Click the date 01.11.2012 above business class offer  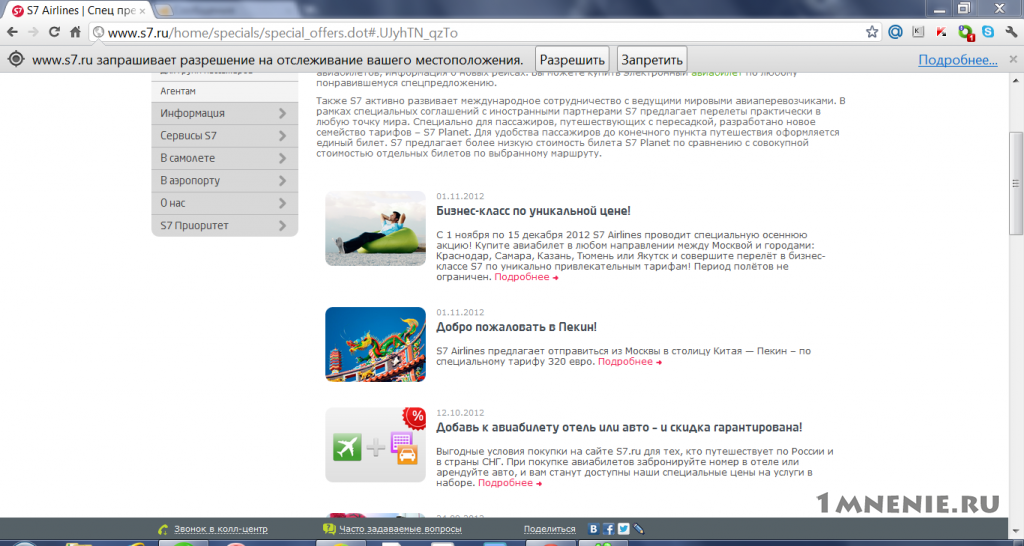pos(460,197)
